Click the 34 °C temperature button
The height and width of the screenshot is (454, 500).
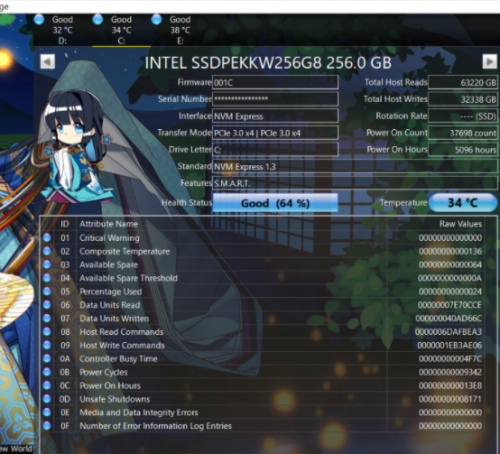click(463, 203)
